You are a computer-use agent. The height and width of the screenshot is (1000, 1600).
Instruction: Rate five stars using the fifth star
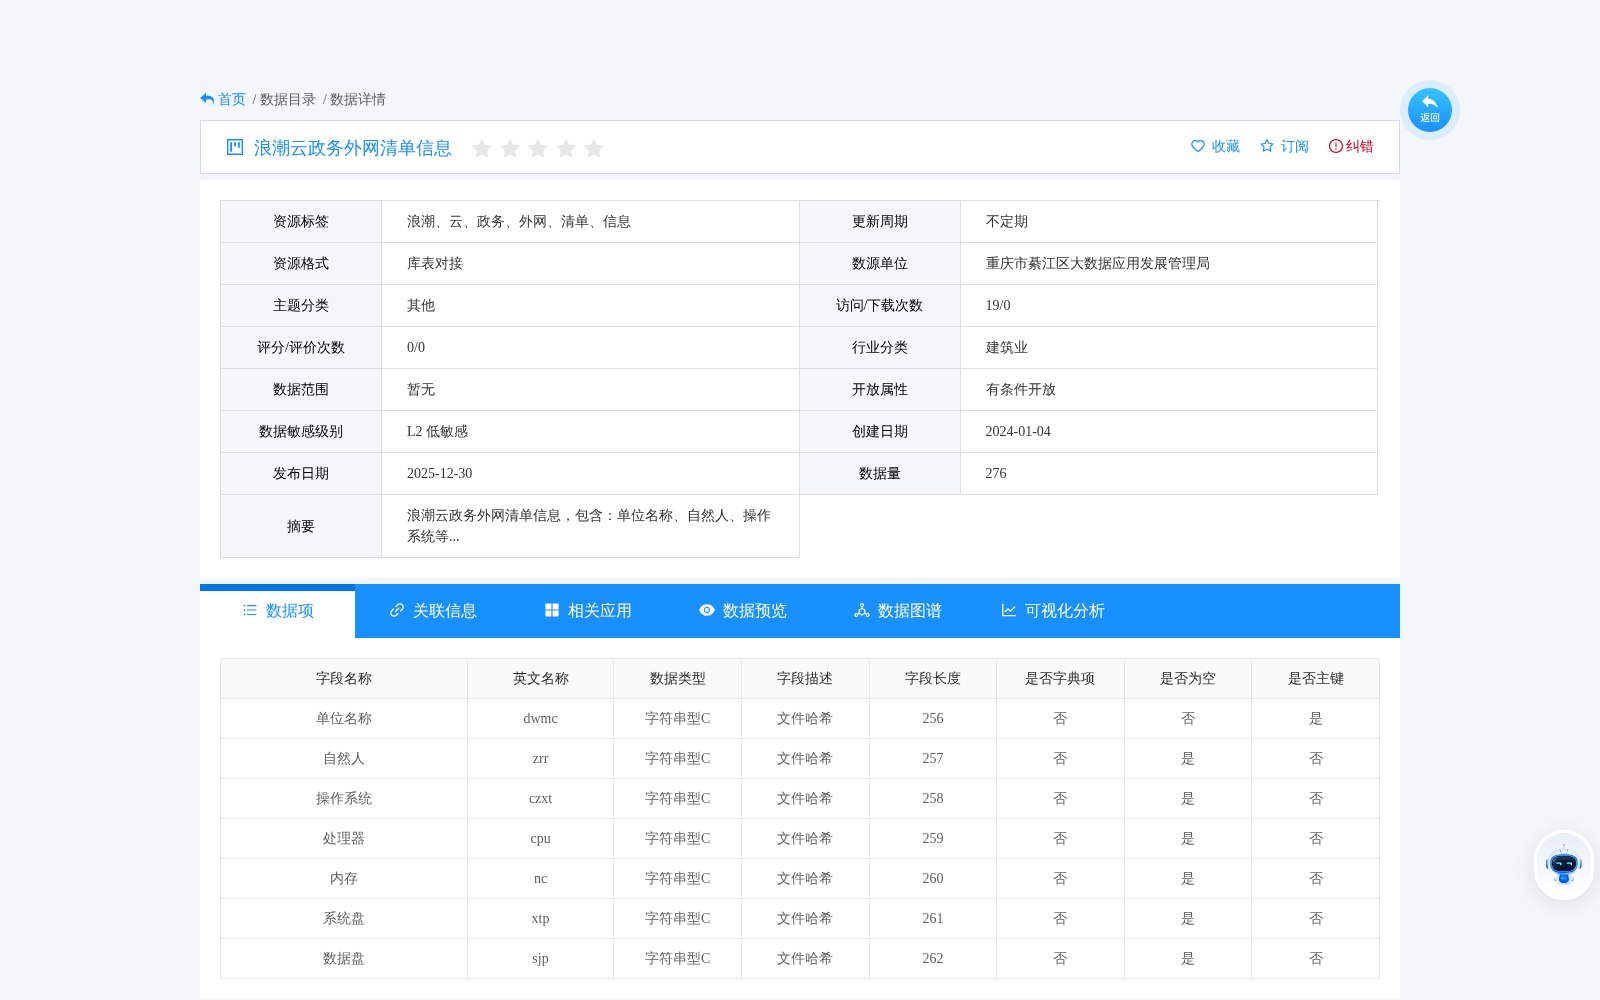(x=594, y=148)
